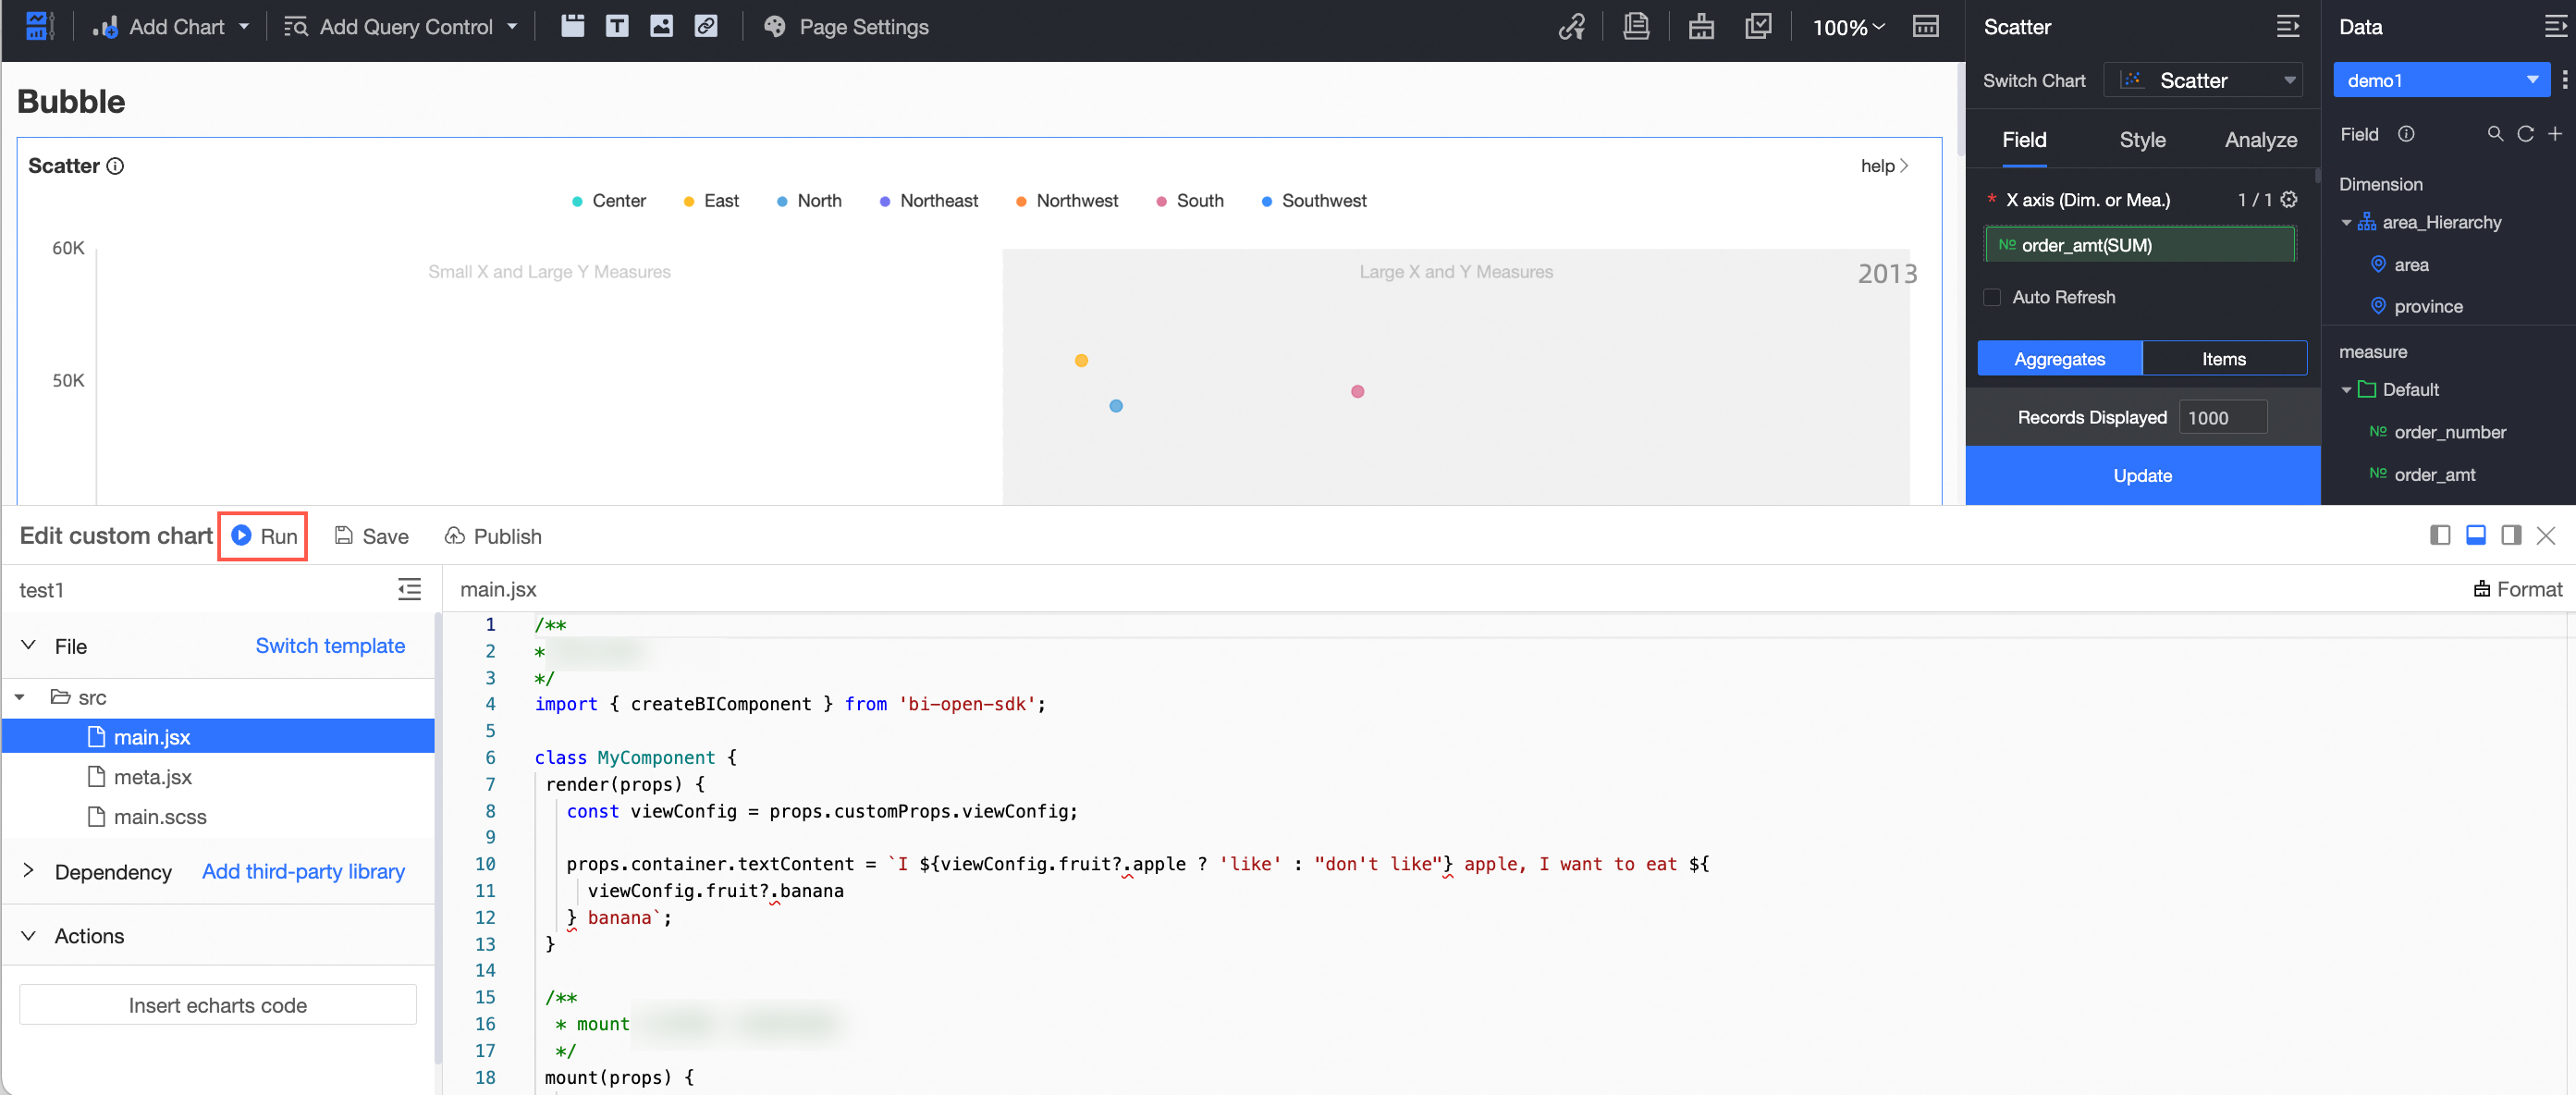Insert a text widget from toolbar
2576x1095 pixels.
click(x=617, y=27)
